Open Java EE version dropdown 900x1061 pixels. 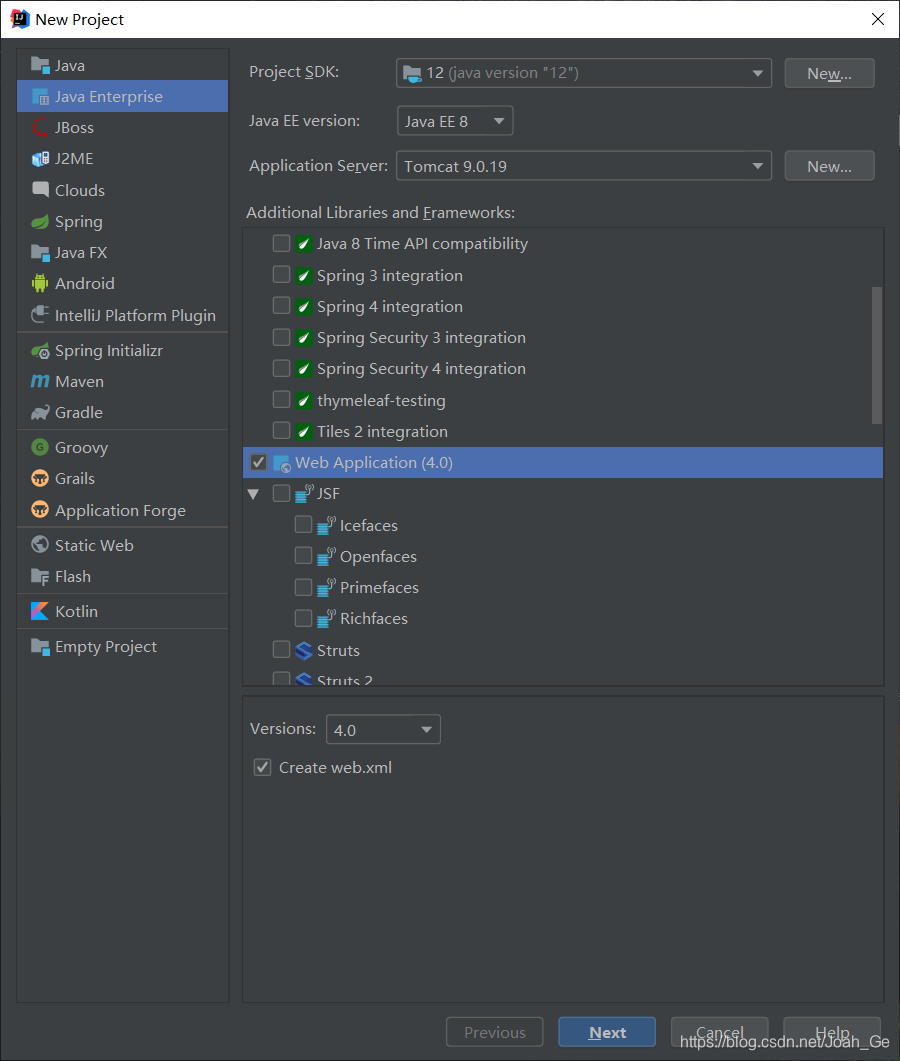point(455,121)
